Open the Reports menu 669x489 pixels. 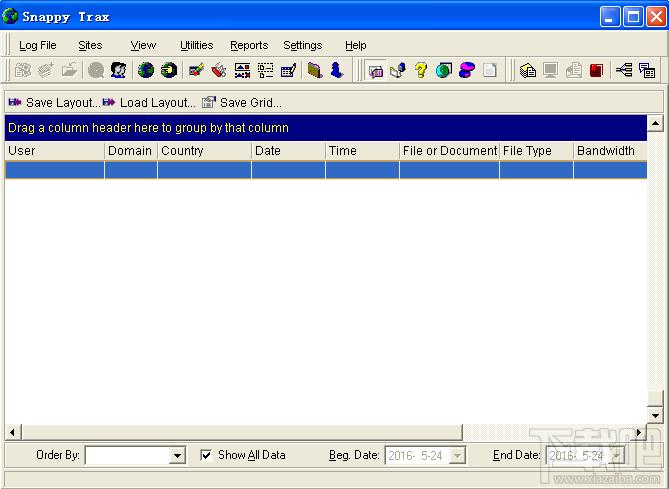tap(249, 45)
